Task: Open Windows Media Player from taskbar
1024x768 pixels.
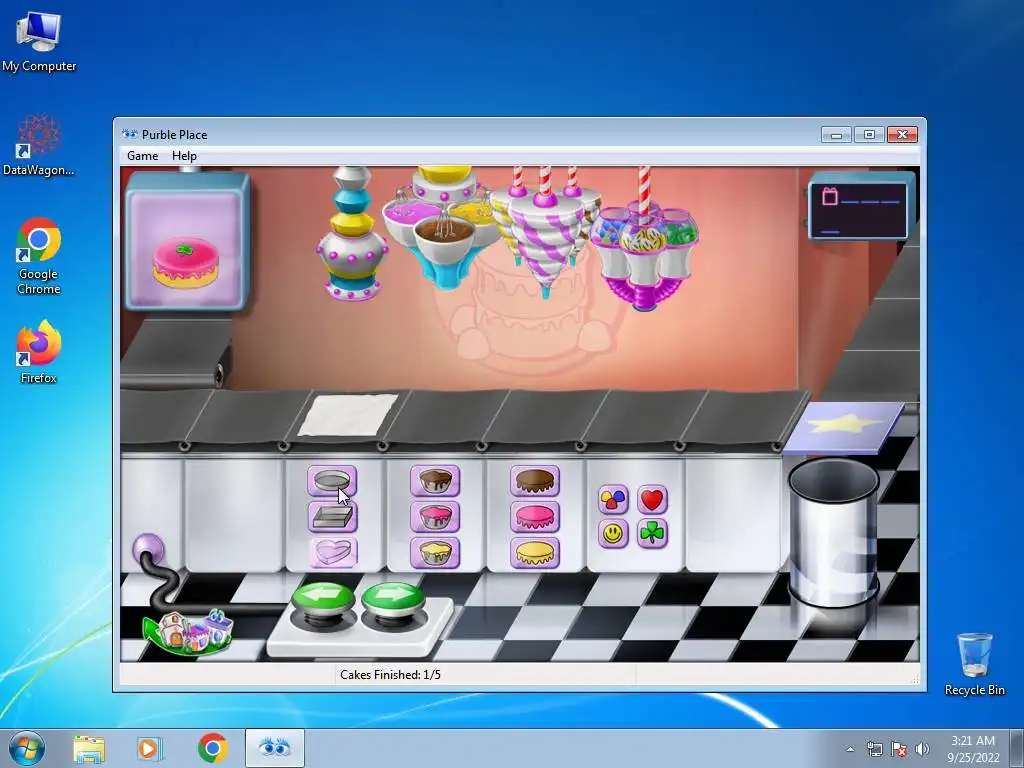Action: pos(150,749)
